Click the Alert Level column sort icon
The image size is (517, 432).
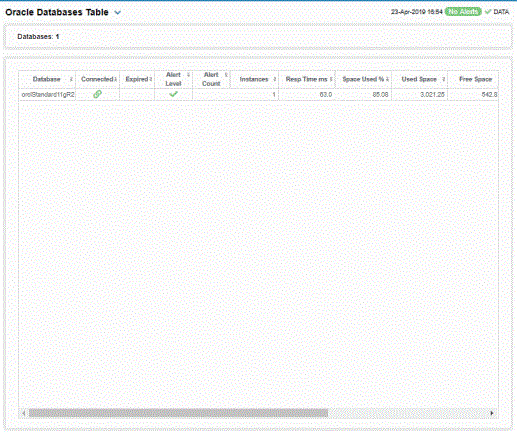tap(188, 75)
